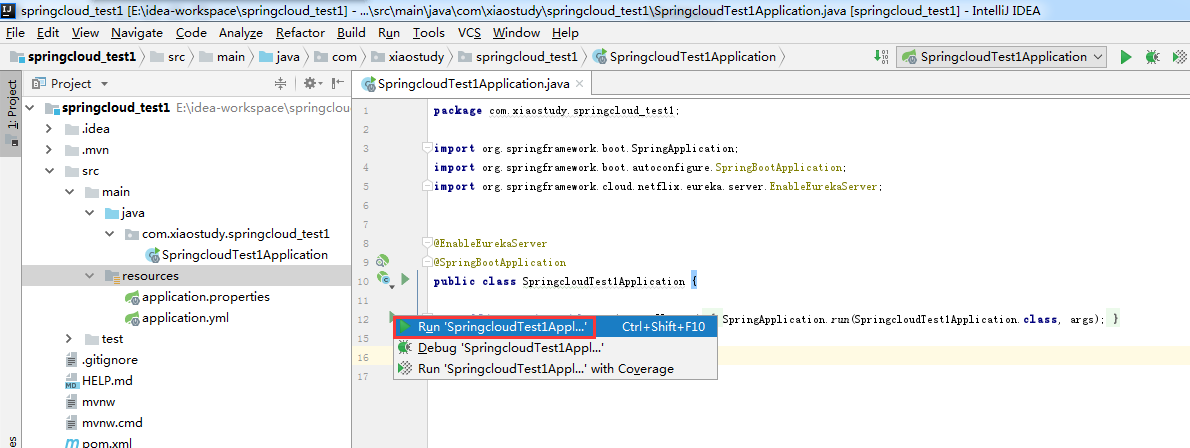Click the green Run toolbar button
The image size is (1190, 448).
tap(1126, 57)
